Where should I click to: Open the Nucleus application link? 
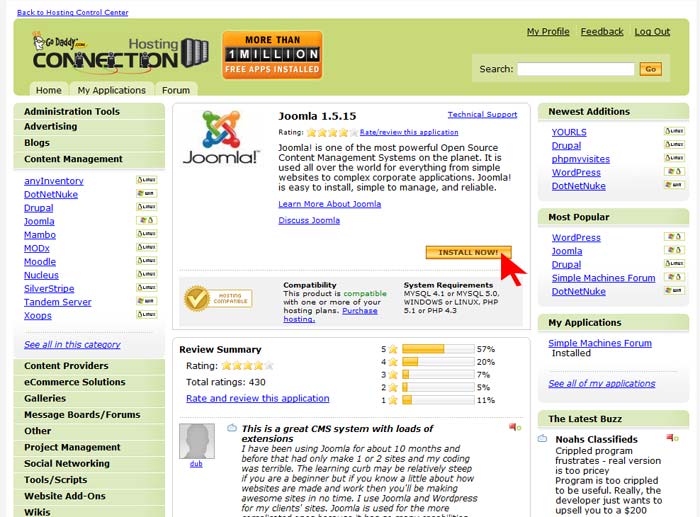42,275
